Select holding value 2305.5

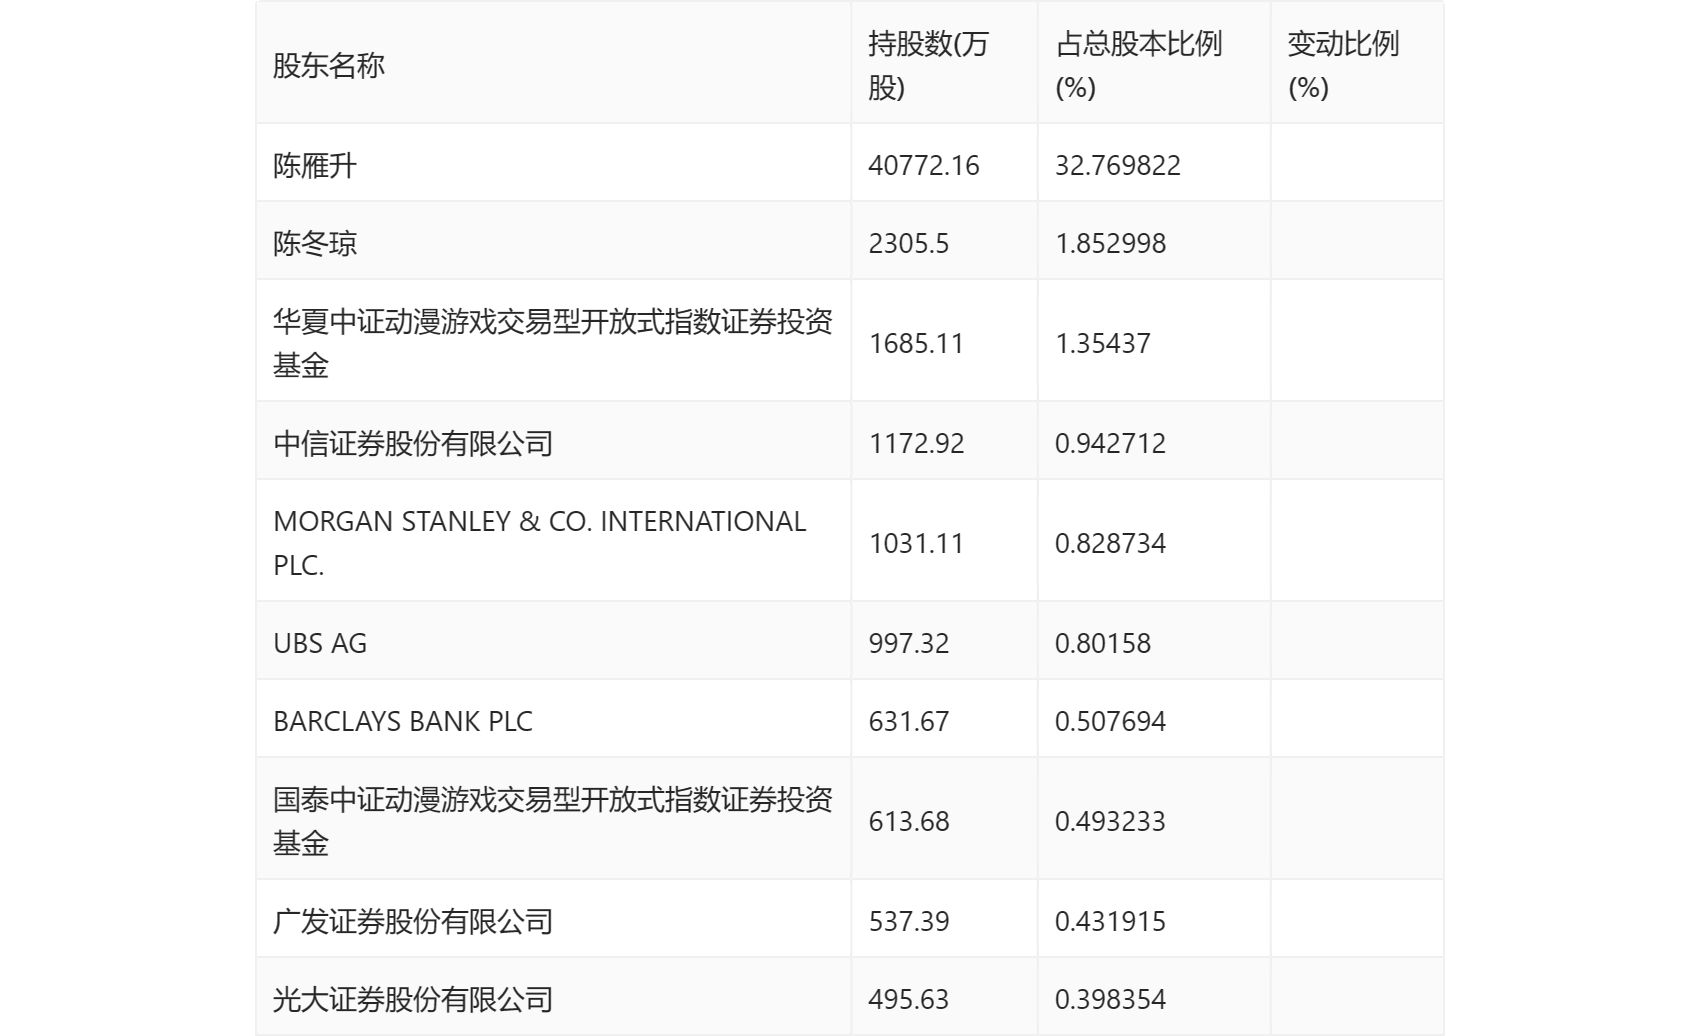coord(909,243)
